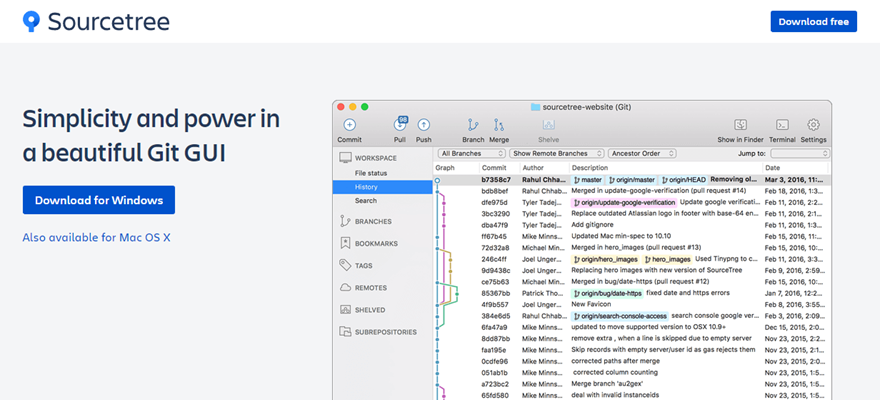Click the Download for Windows button

coord(98,200)
